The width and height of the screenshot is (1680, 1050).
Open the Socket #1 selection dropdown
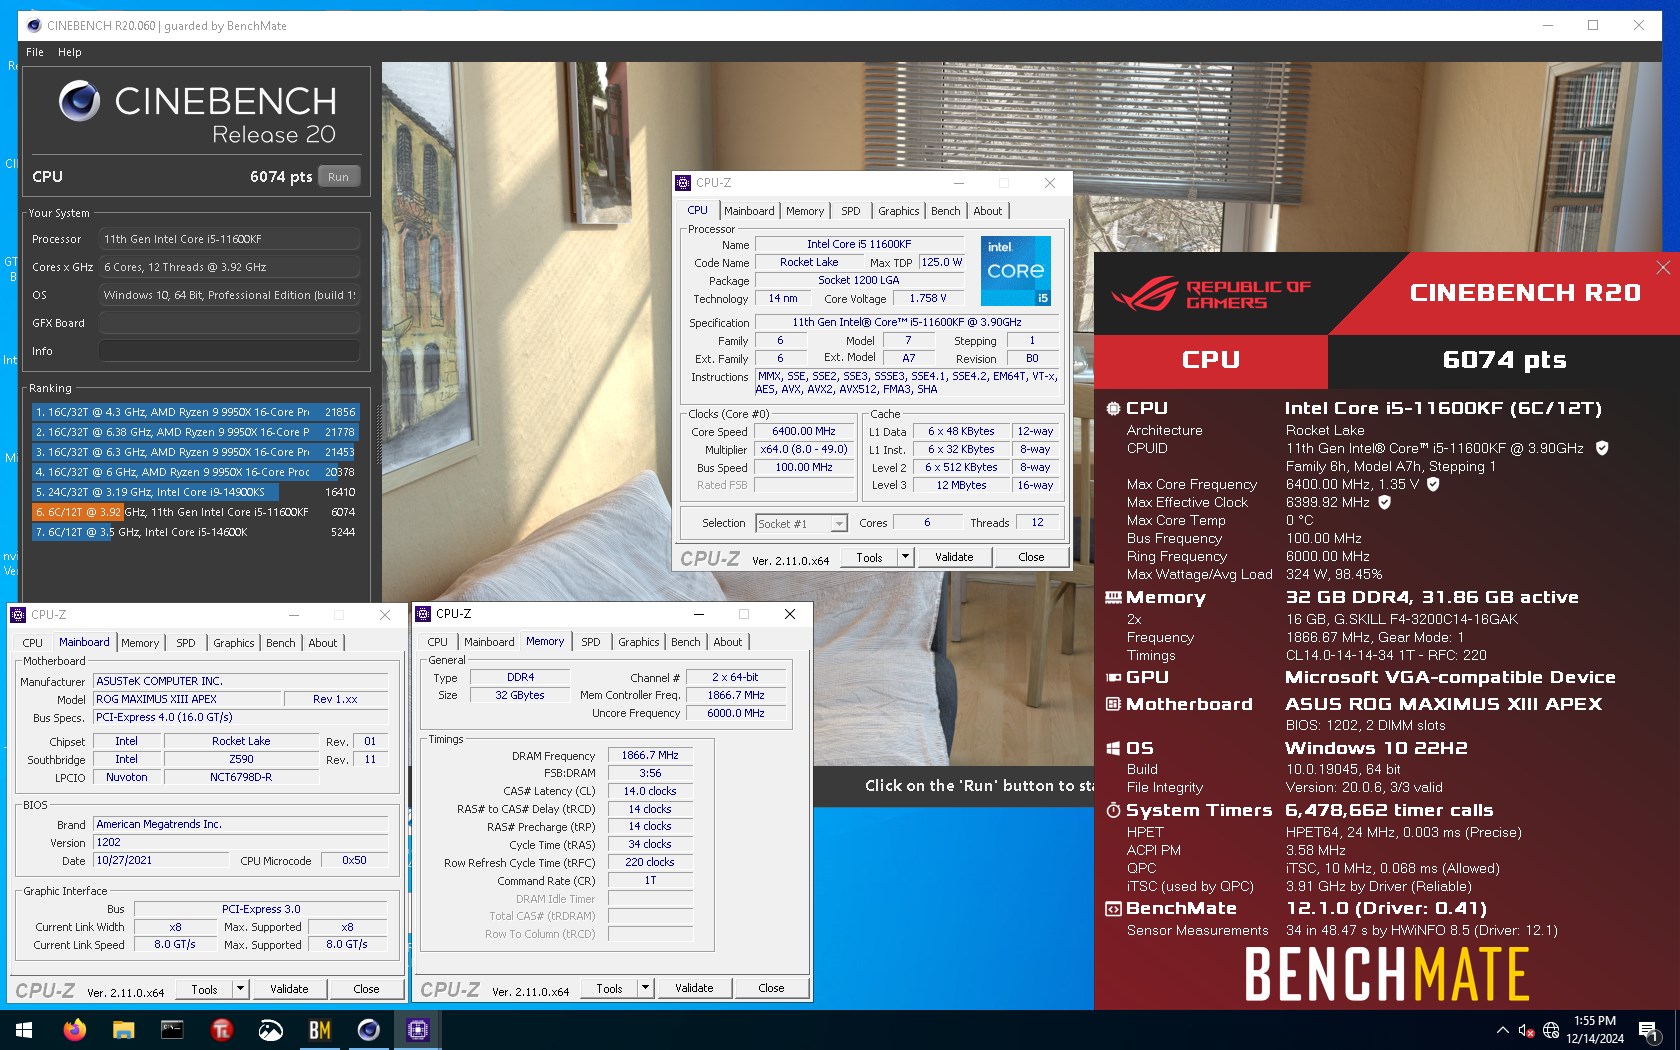click(x=839, y=523)
